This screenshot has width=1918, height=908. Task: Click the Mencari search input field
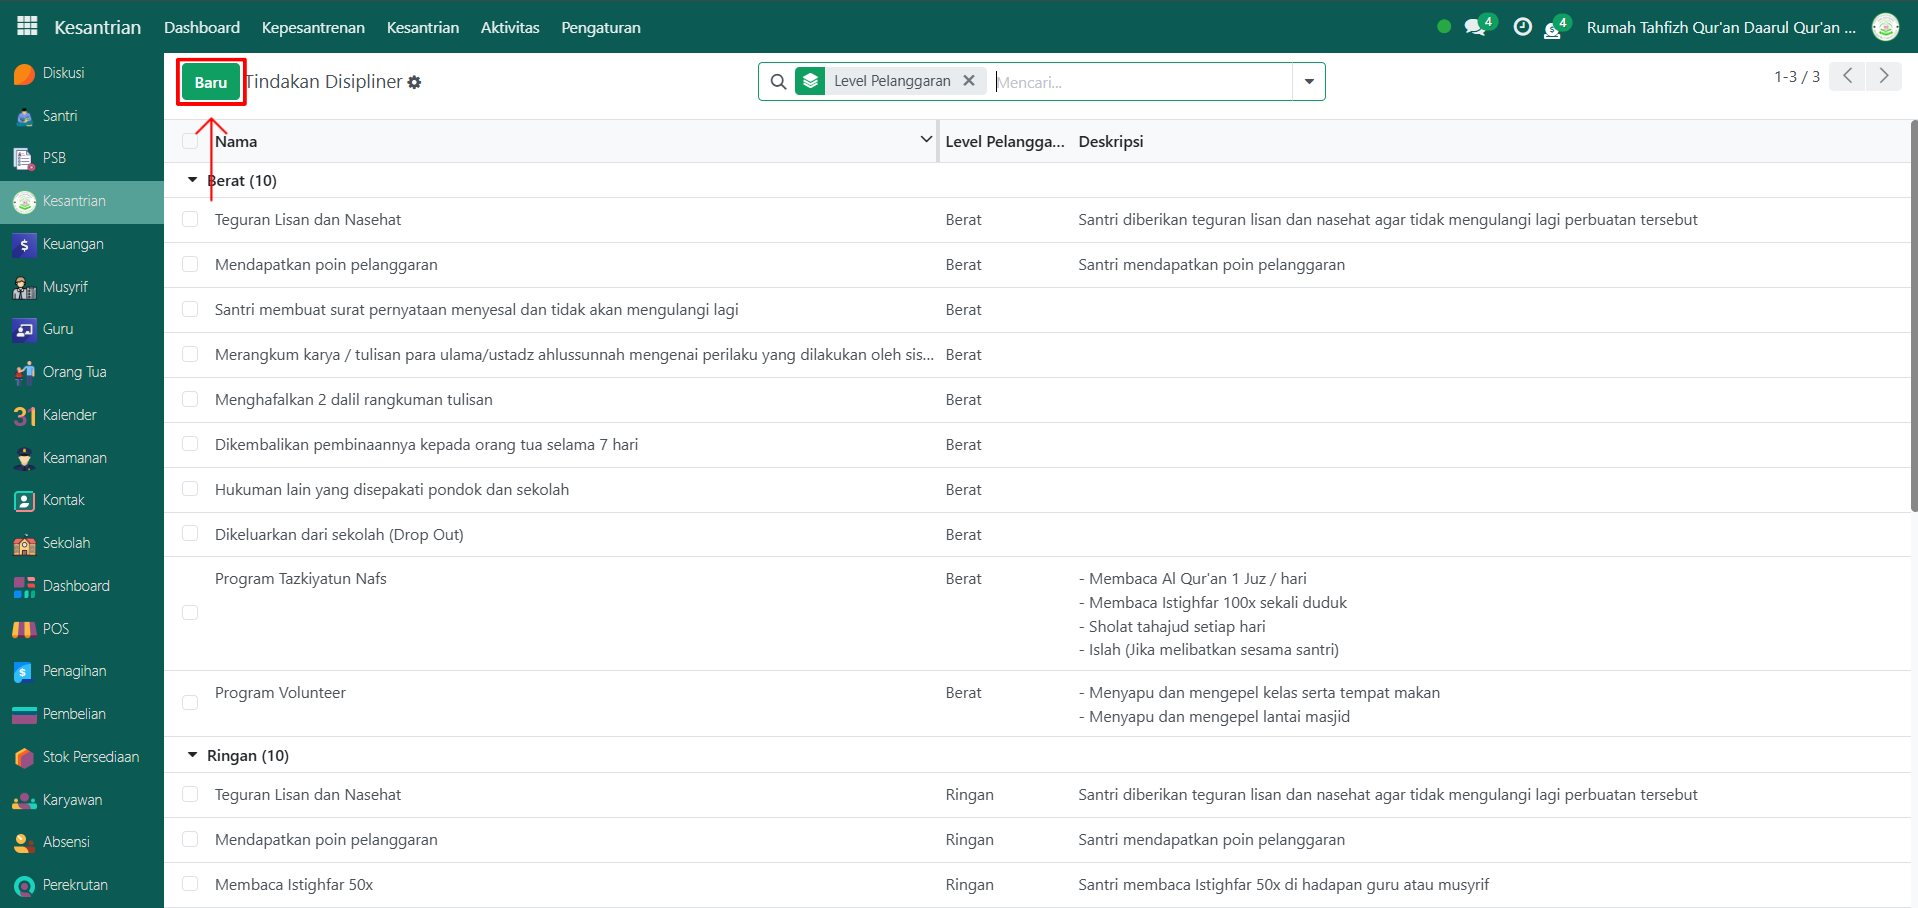[1140, 82]
